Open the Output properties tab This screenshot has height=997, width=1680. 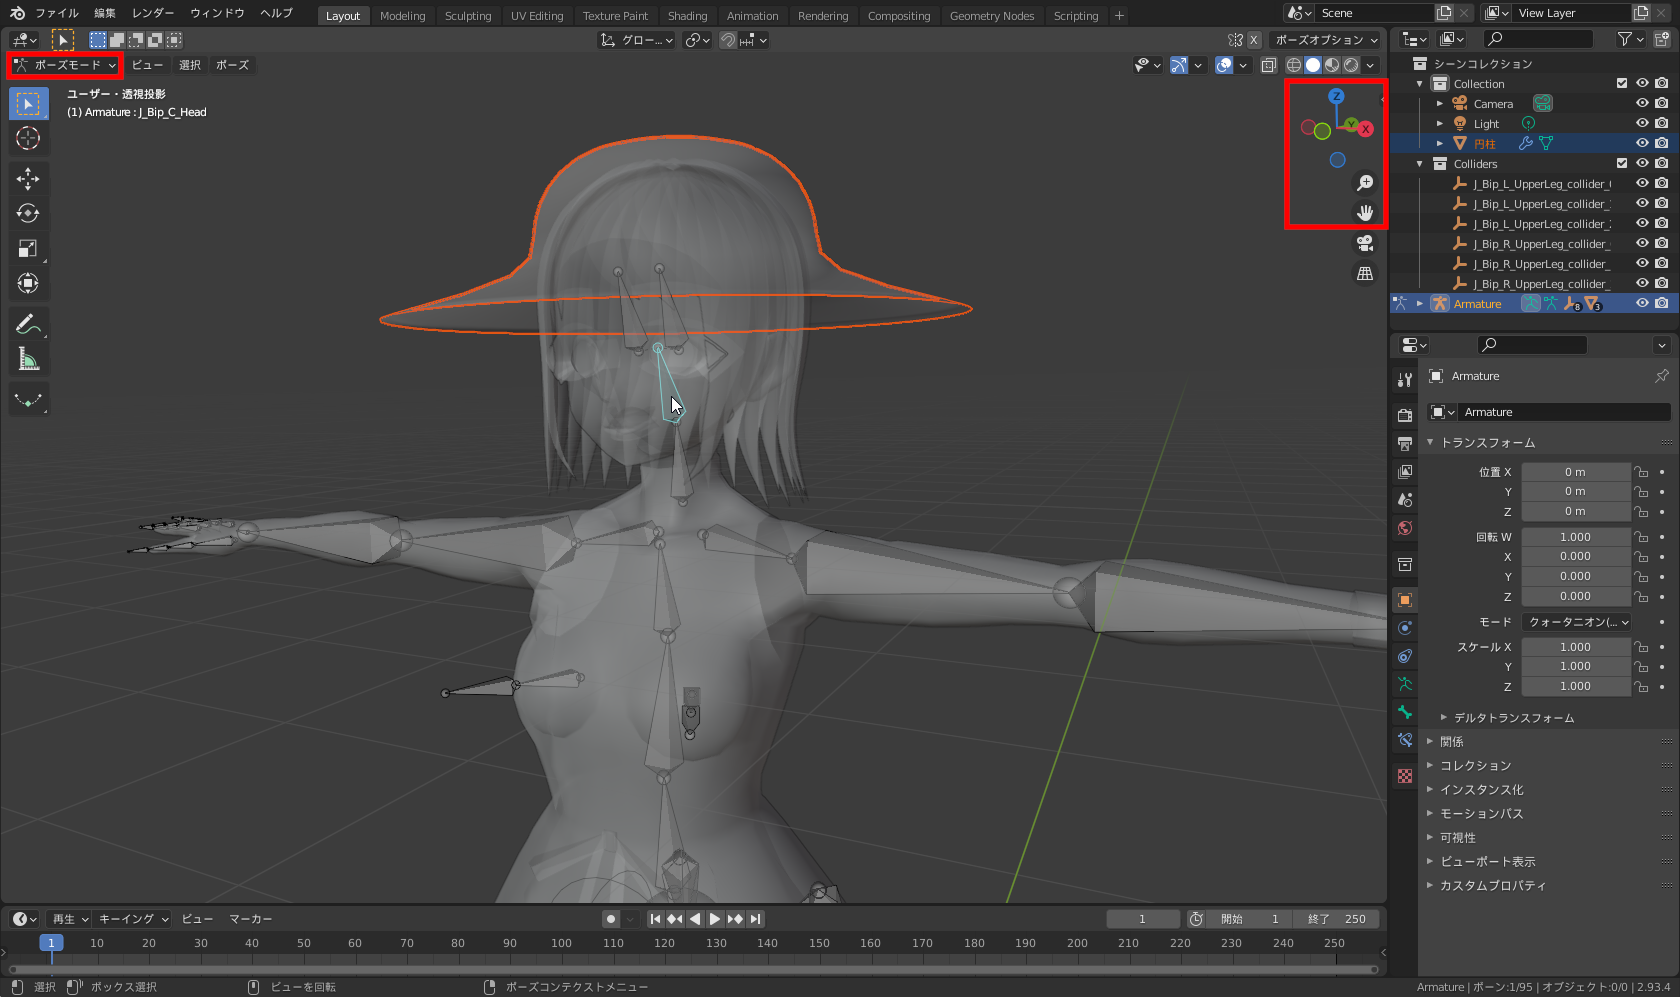pyautogui.click(x=1405, y=443)
